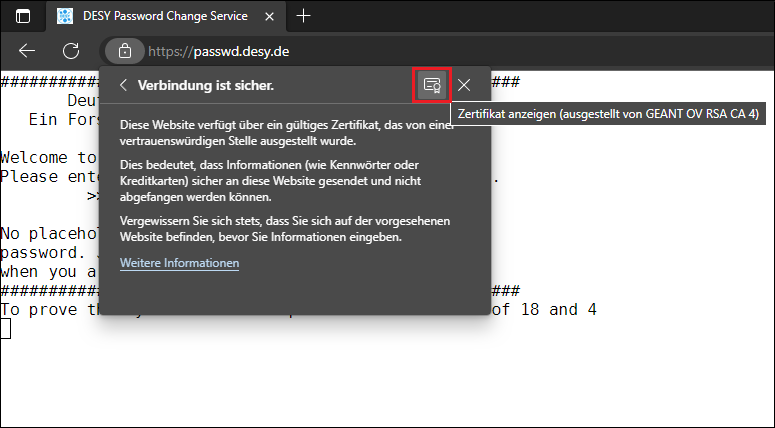Open the Weitere Informationen link
Viewport: 775px width, 428px height.
[x=179, y=263]
